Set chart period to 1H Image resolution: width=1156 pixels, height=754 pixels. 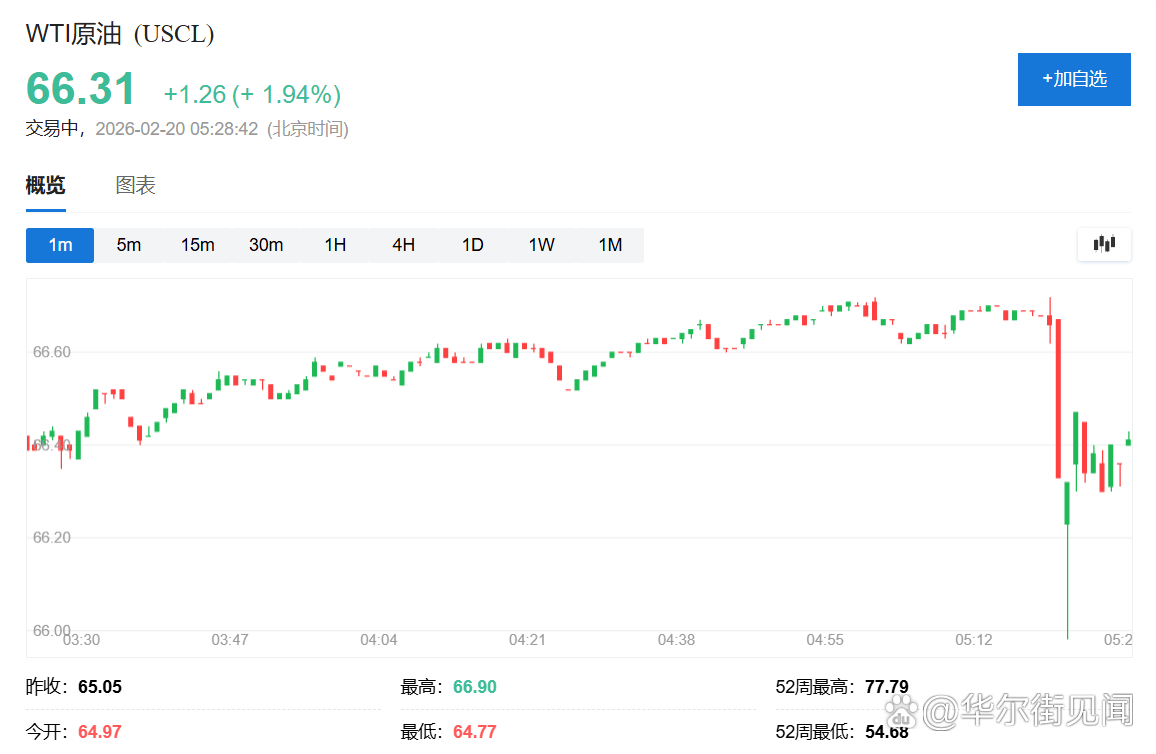pyautogui.click(x=335, y=245)
